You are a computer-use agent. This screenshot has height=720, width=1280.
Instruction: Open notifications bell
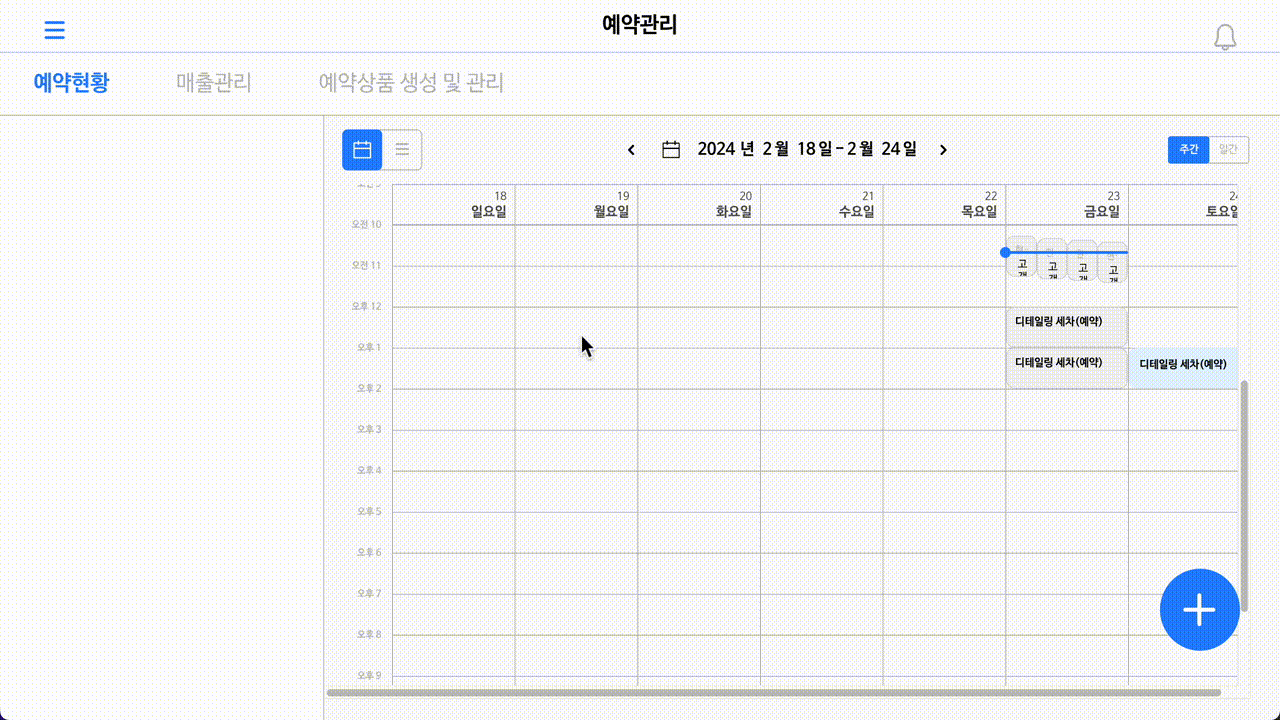click(1225, 38)
